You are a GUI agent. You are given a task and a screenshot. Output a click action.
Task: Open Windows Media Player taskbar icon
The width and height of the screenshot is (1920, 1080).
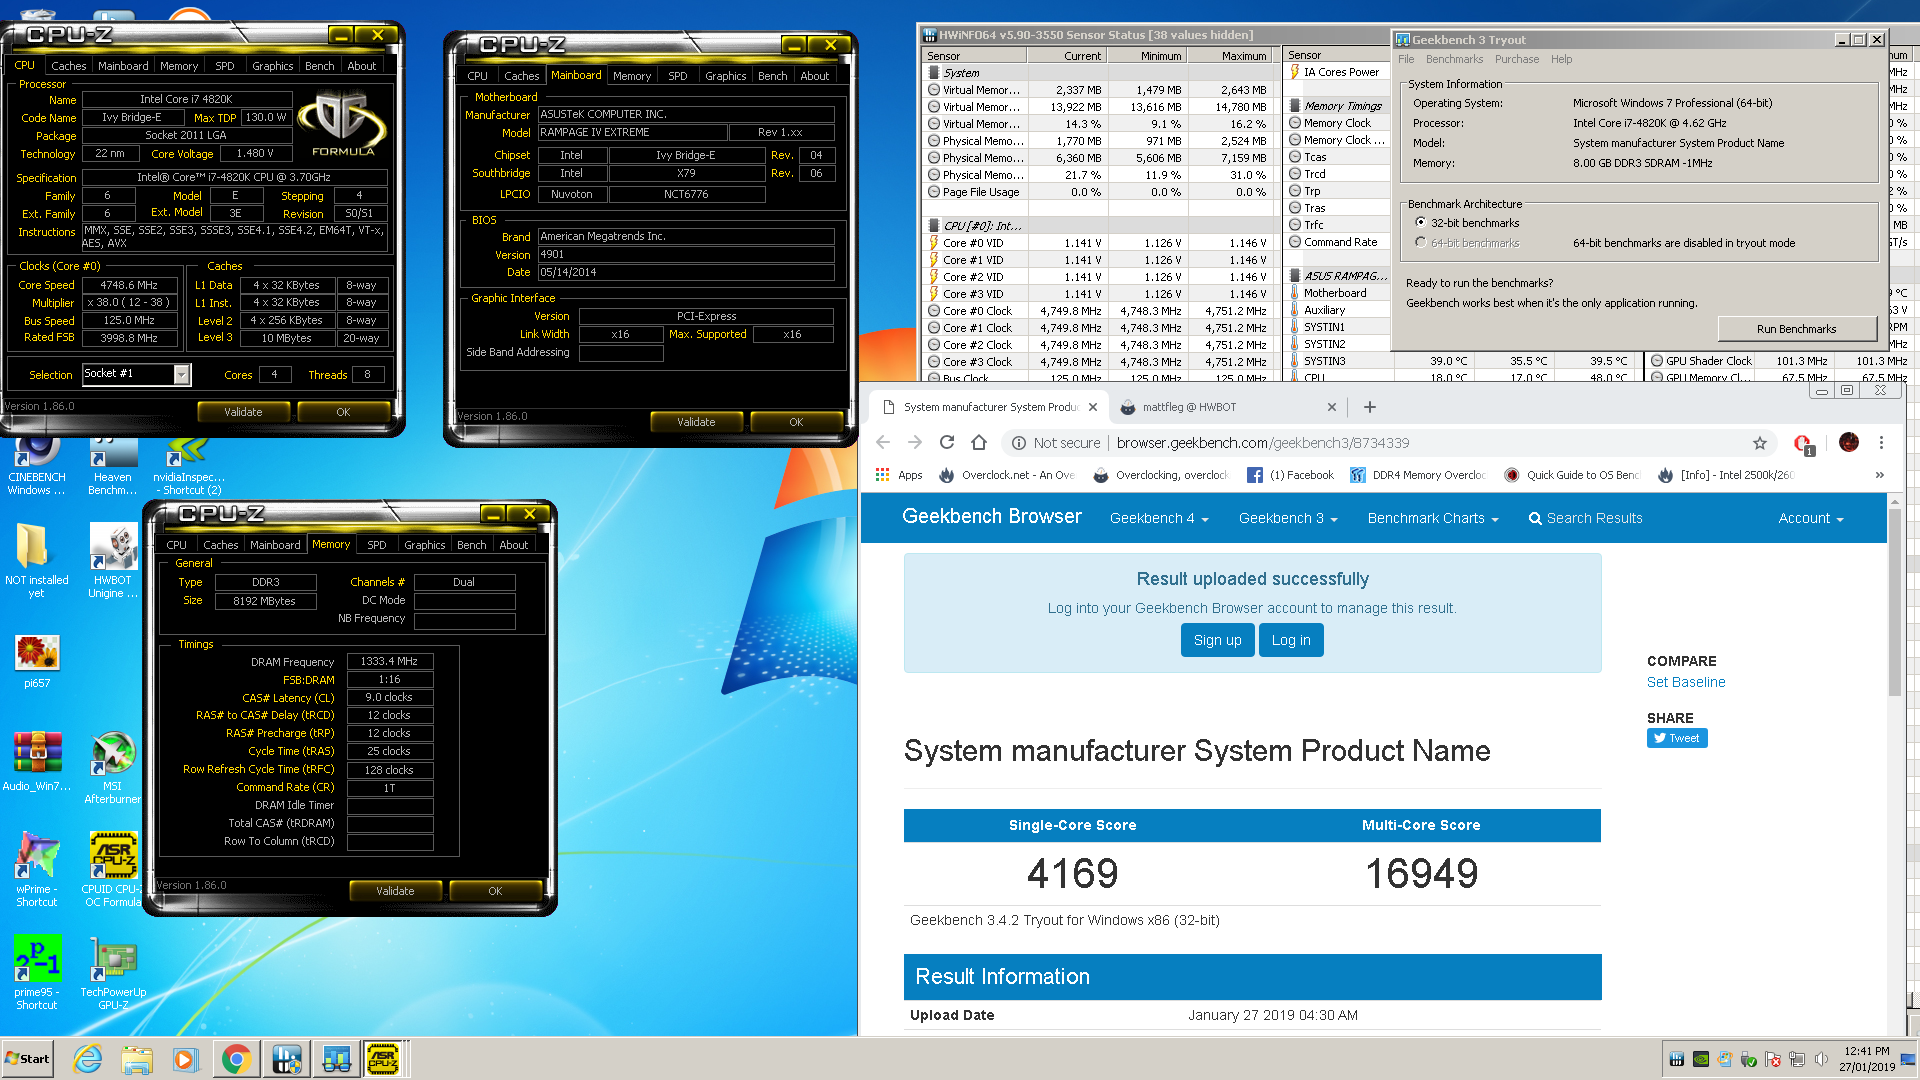click(x=185, y=1059)
